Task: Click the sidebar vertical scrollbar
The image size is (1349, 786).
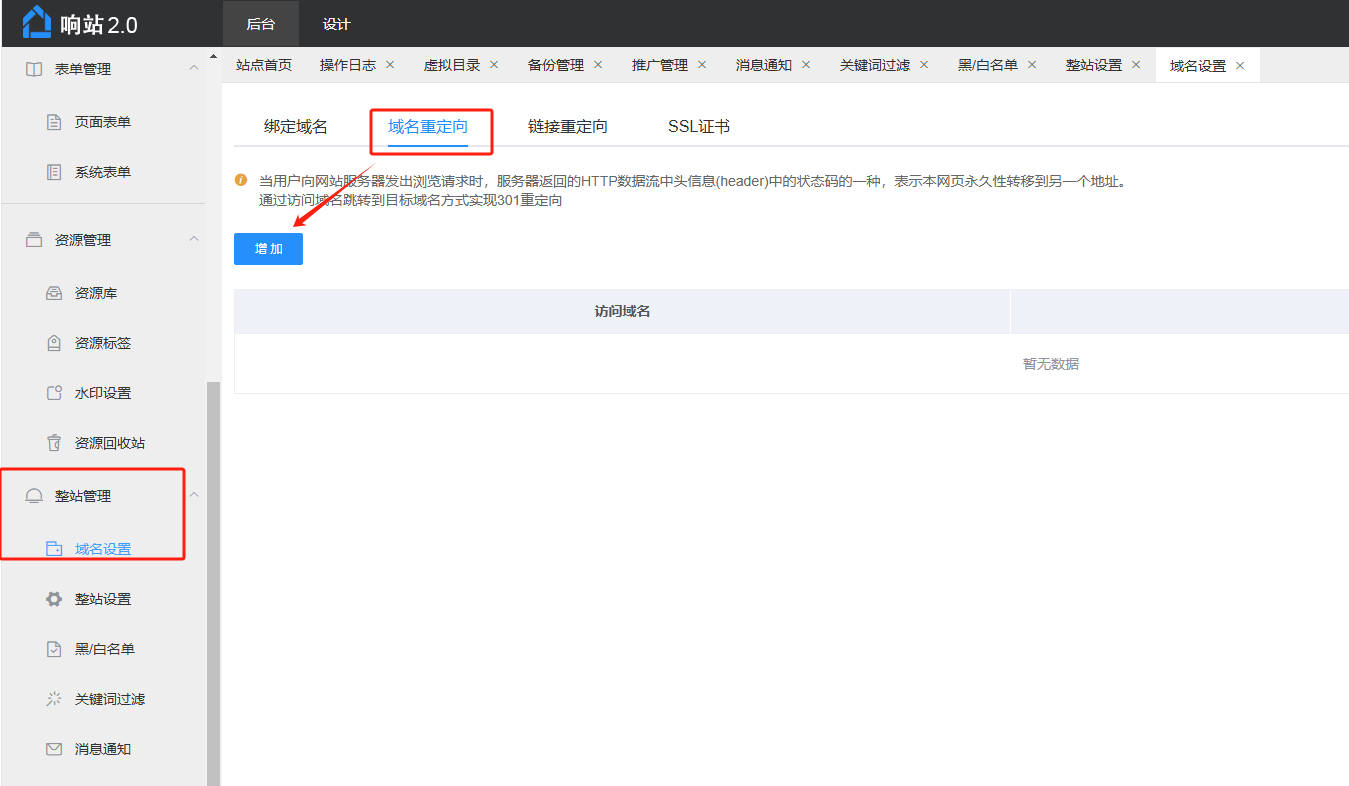Action: 213,580
